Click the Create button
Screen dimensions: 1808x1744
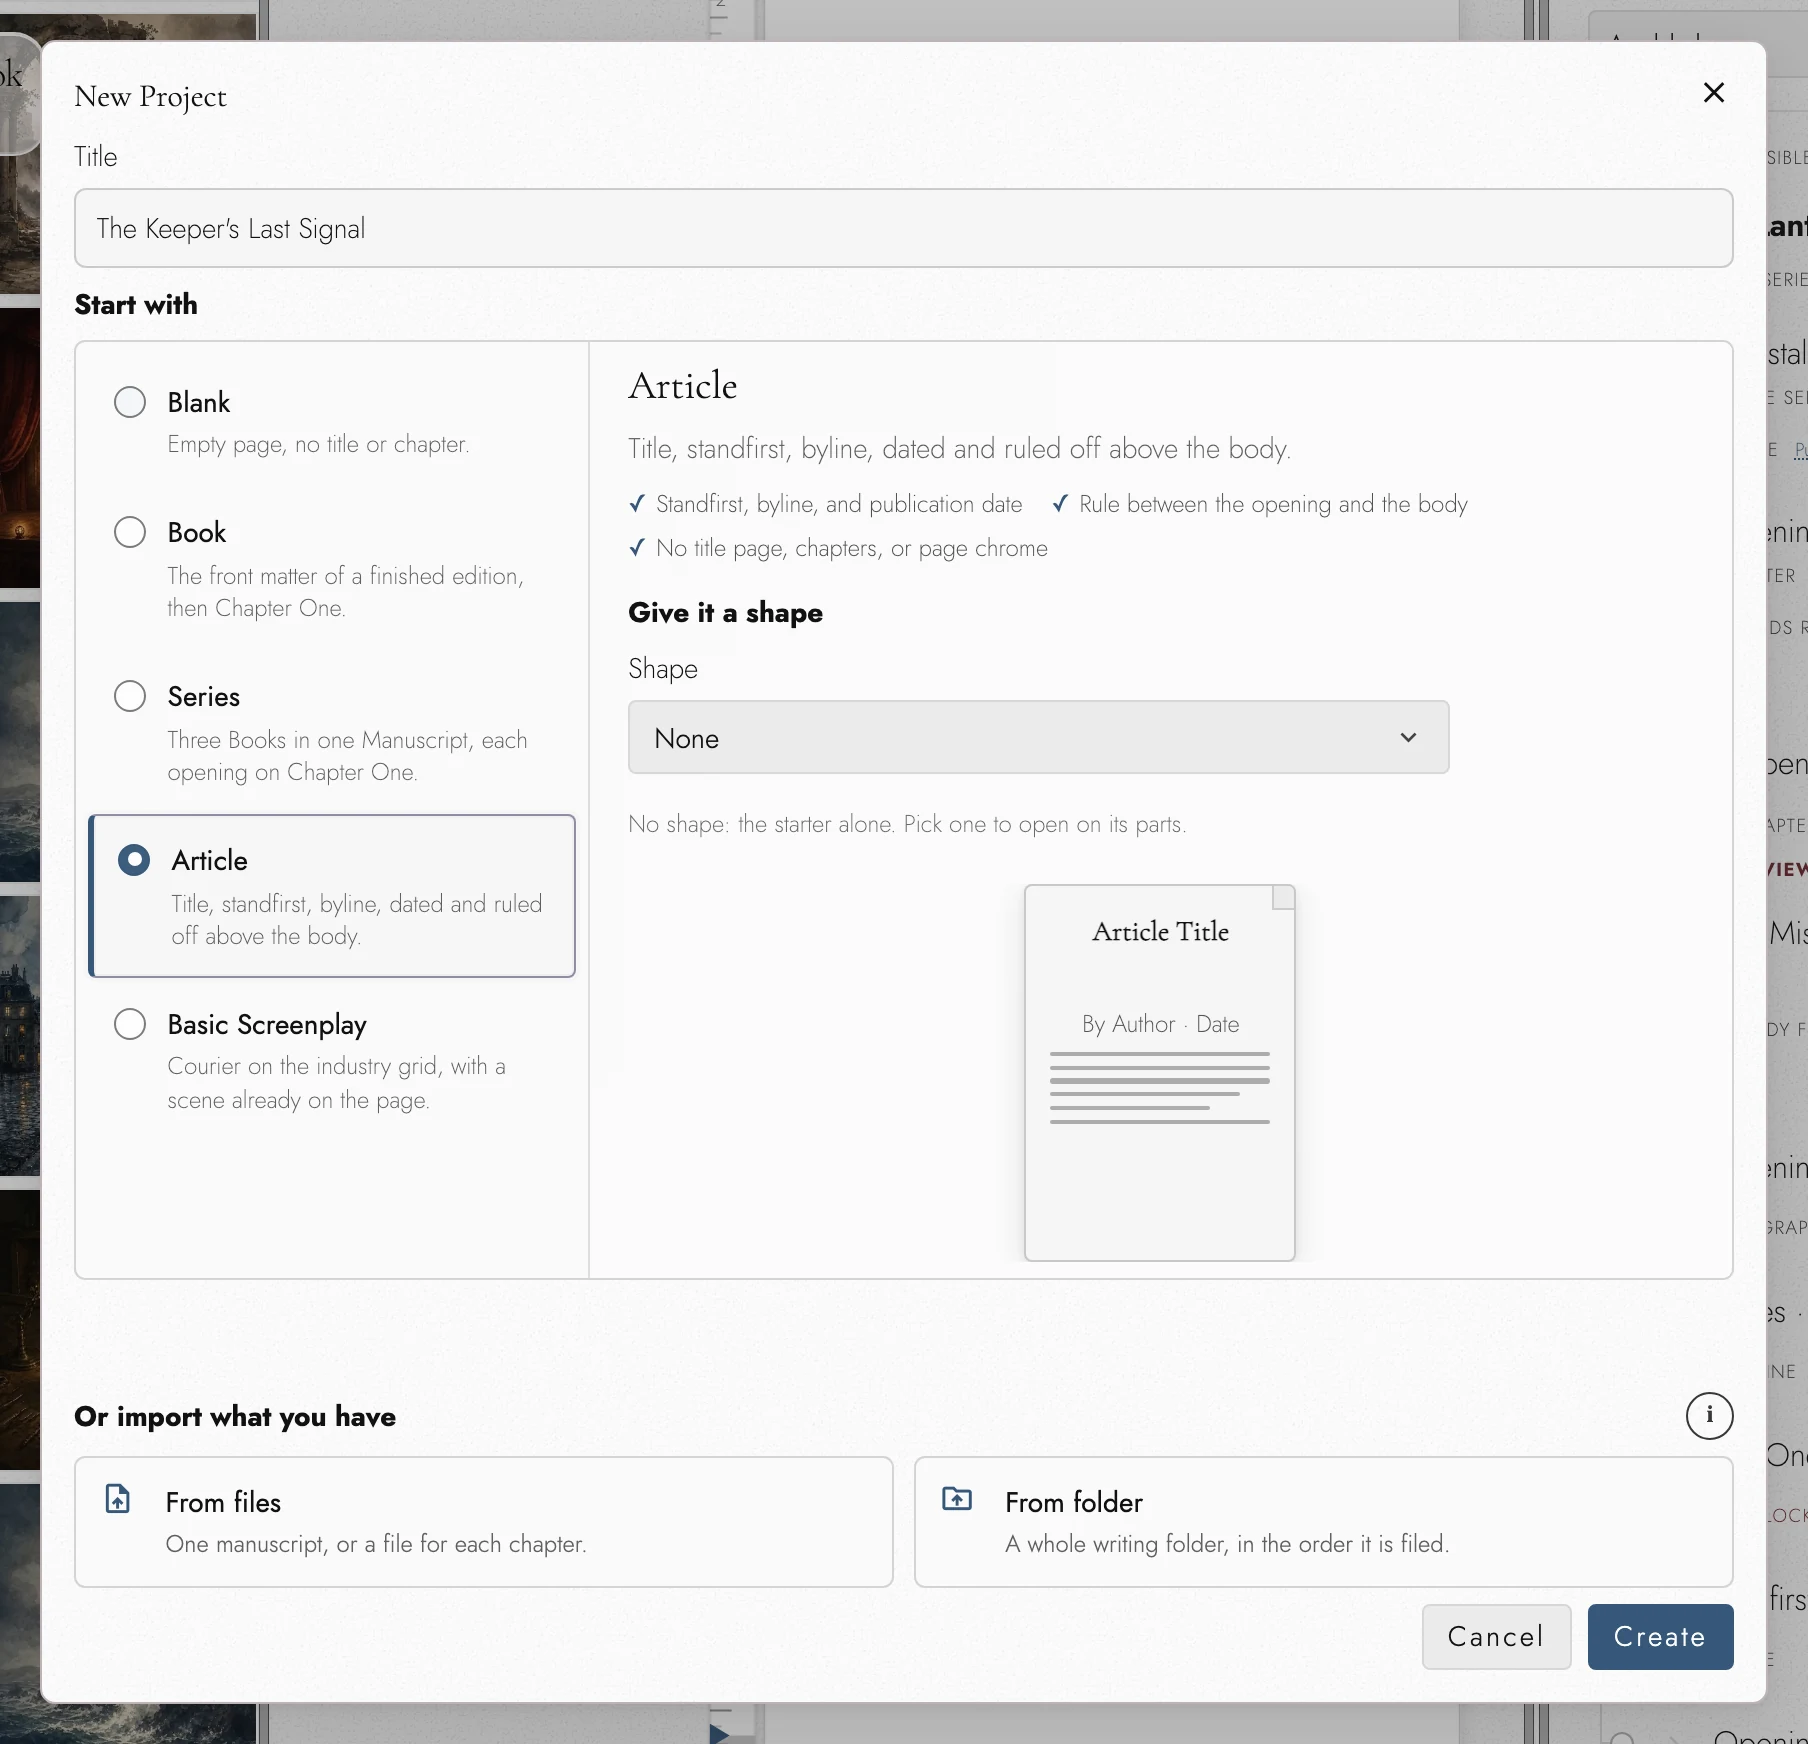click(1660, 1637)
